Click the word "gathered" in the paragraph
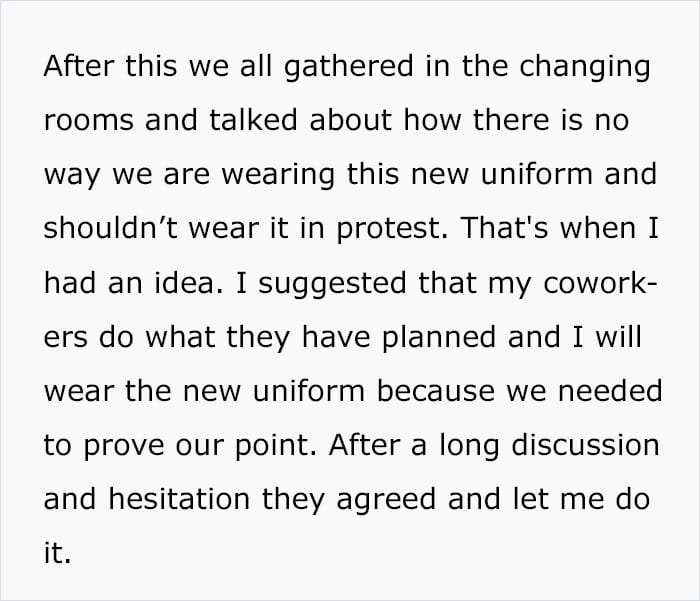This screenshot has height=601, width=700. click(349, 67)
